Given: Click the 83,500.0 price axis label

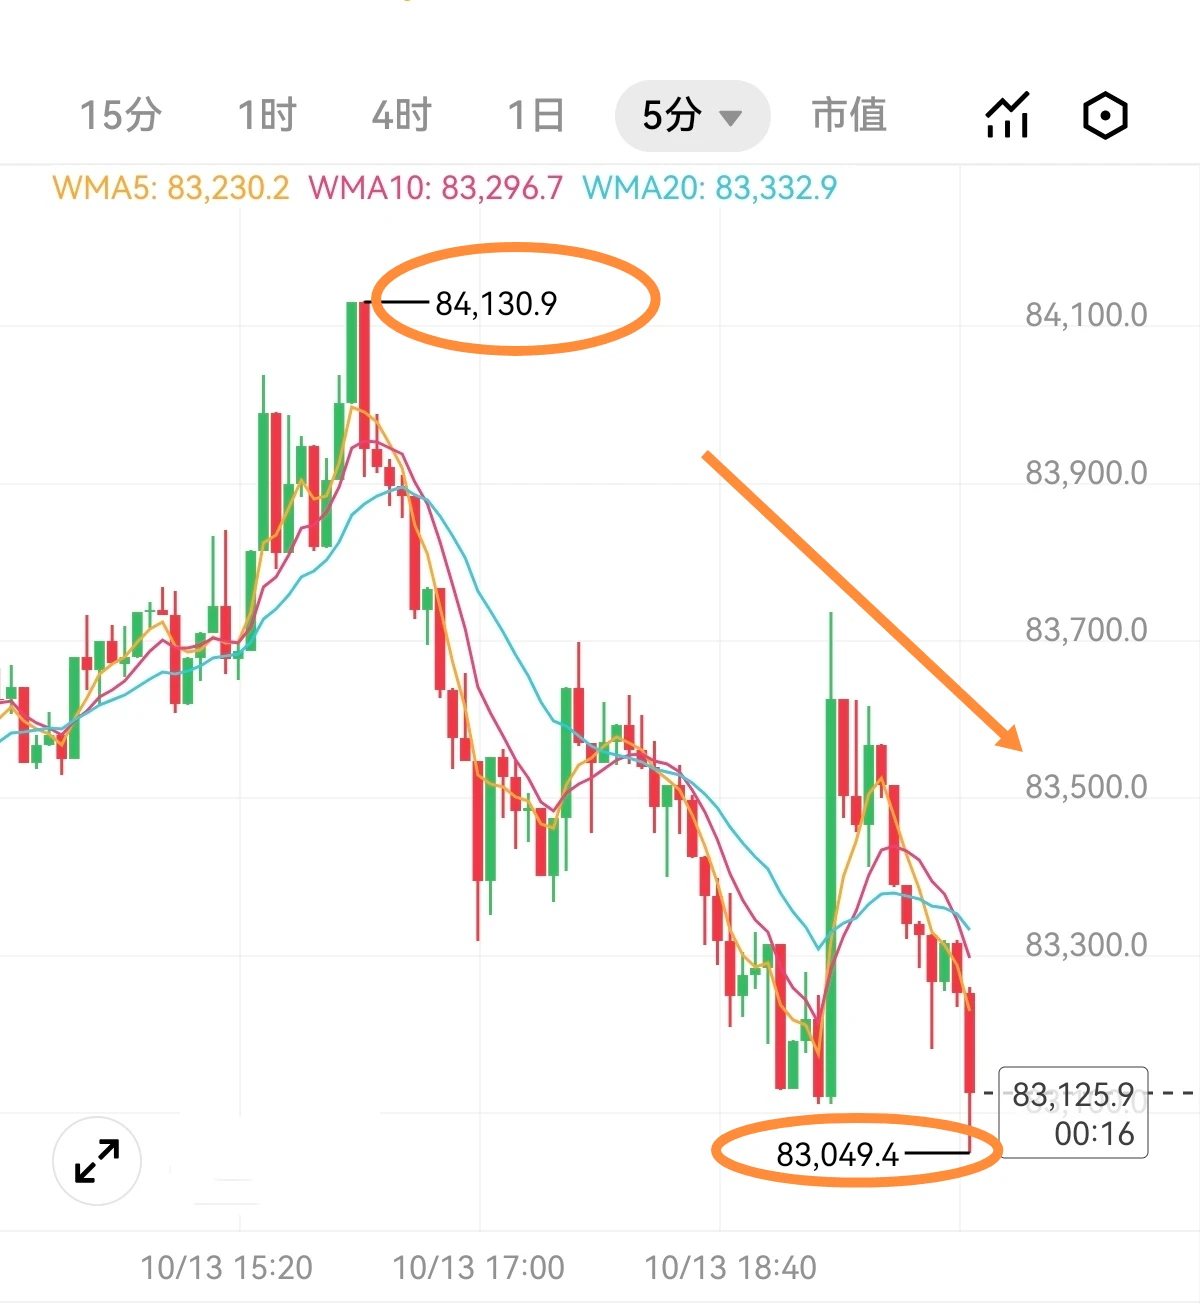Looking at the screenshot, I should pyautogui.click(x=1086, y=787).
